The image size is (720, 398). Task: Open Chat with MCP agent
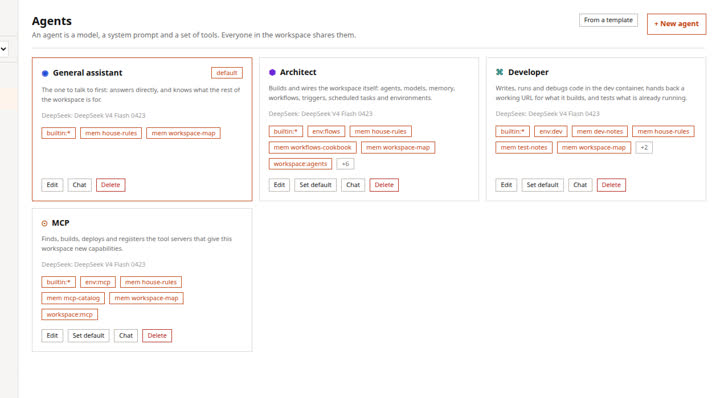tap(126, 336)
